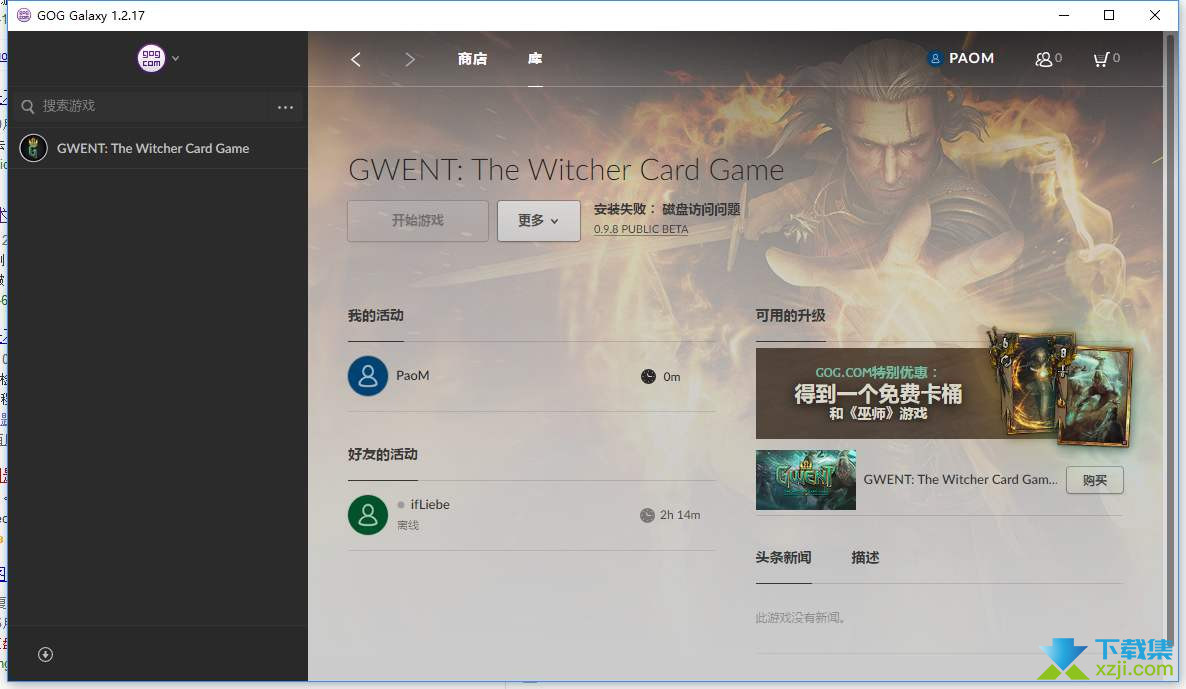Close the GOG Galaxy window
Screen dimensions: 1186x689
pyautogui.click(x=1154, y=15)
